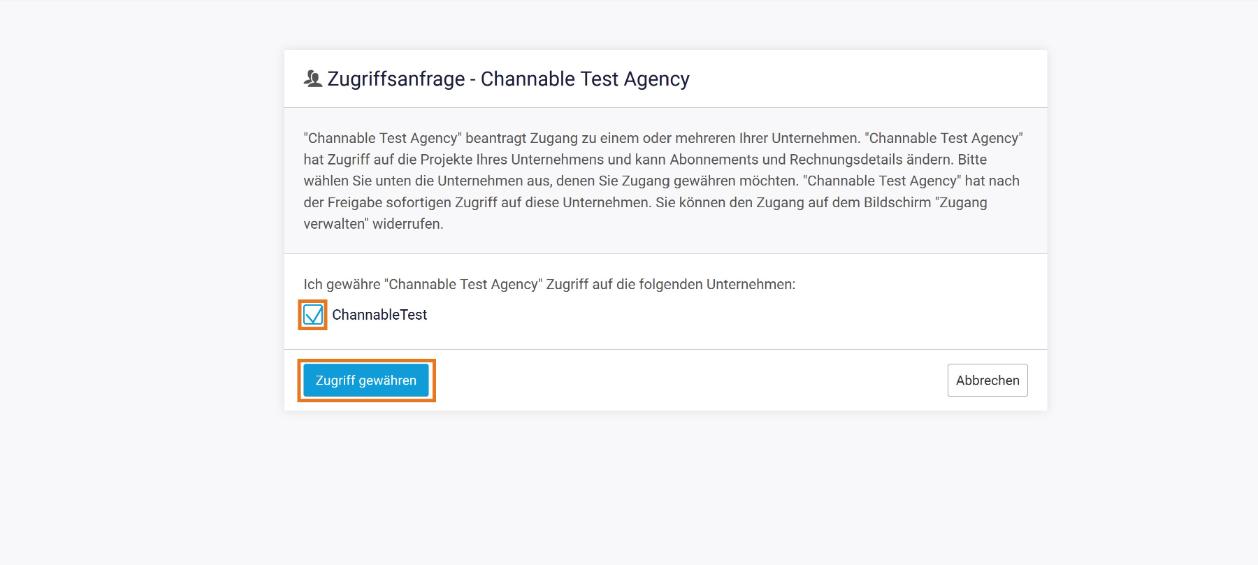Cancel the request with Abbrechen
1258x565 pixels.
pyautogui.click(x=987, y=380)
